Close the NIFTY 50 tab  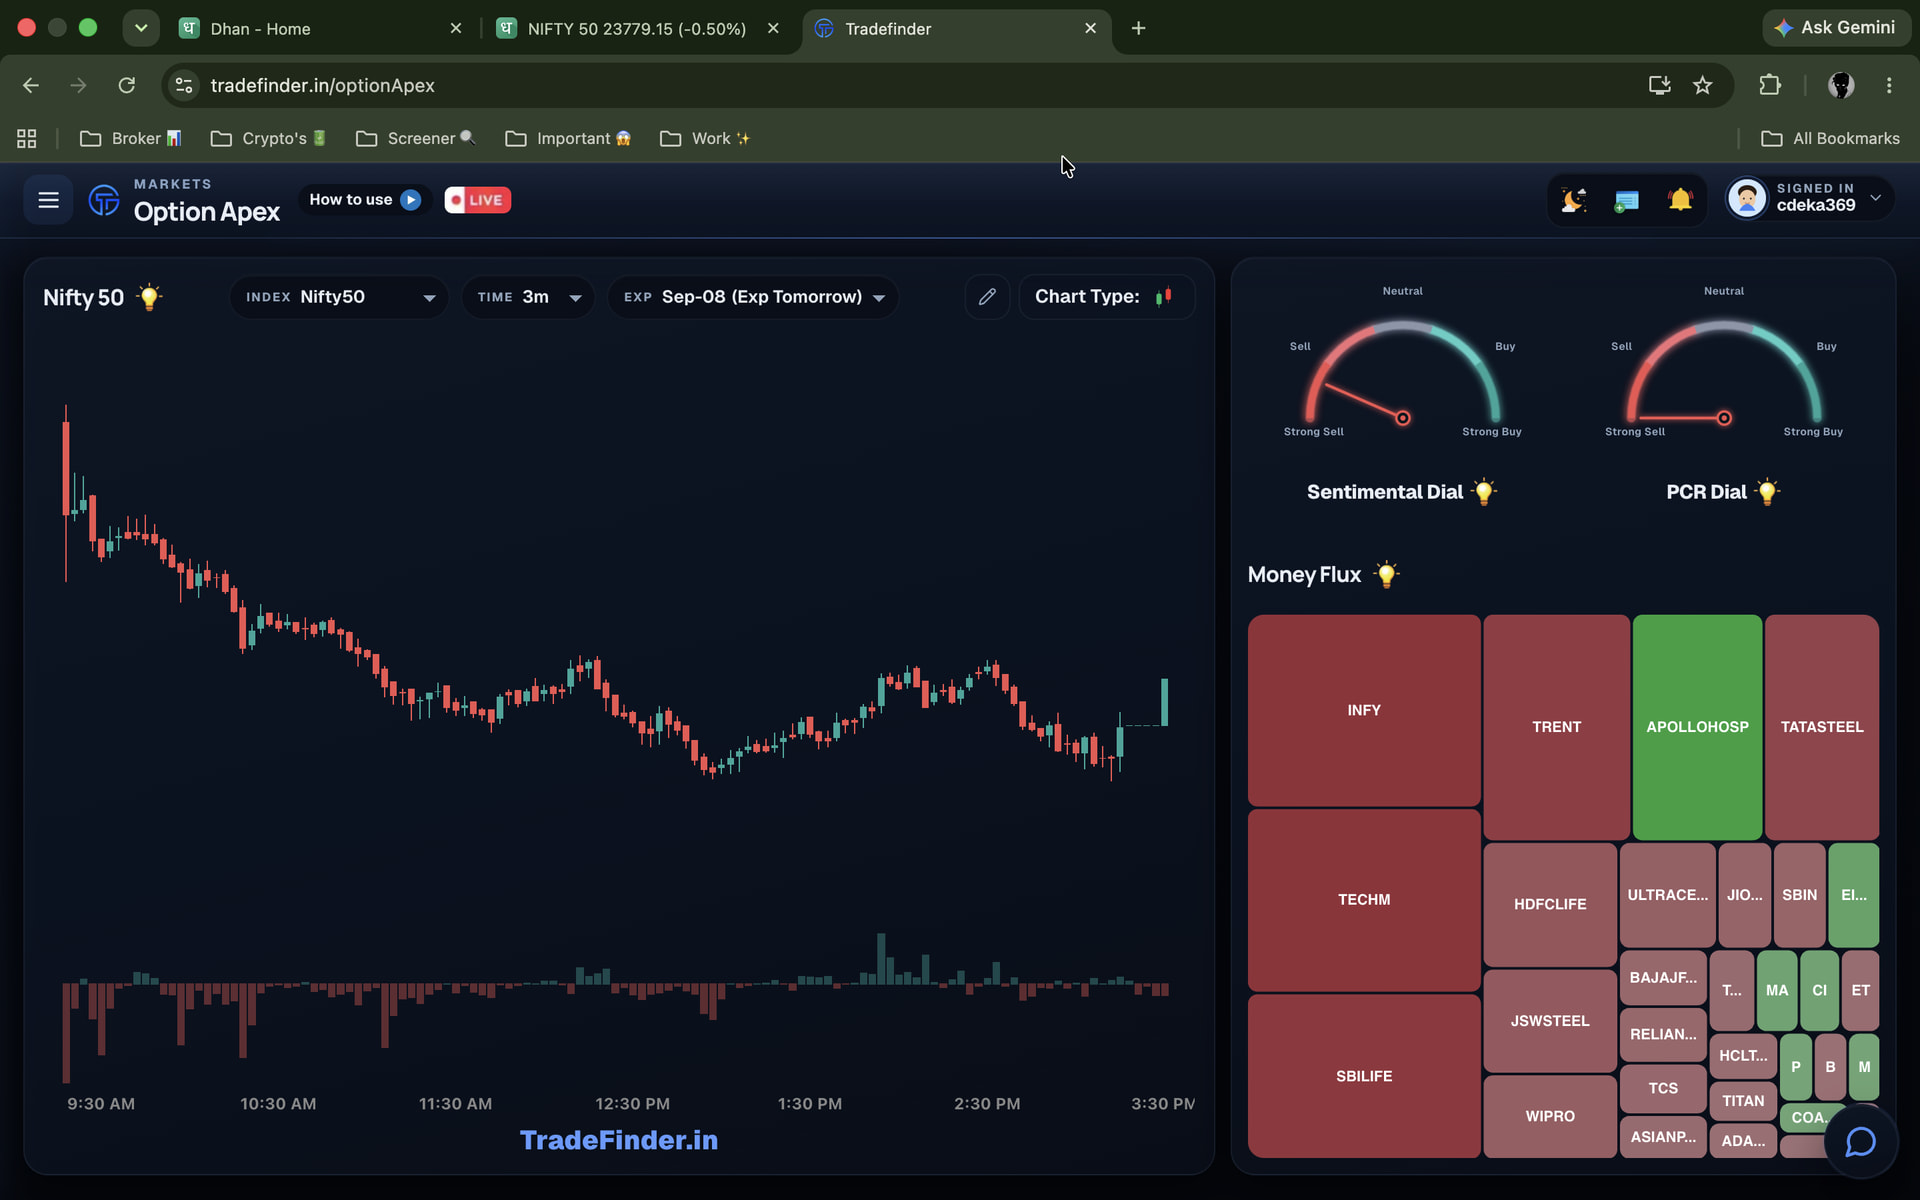(x=773, y=29)
